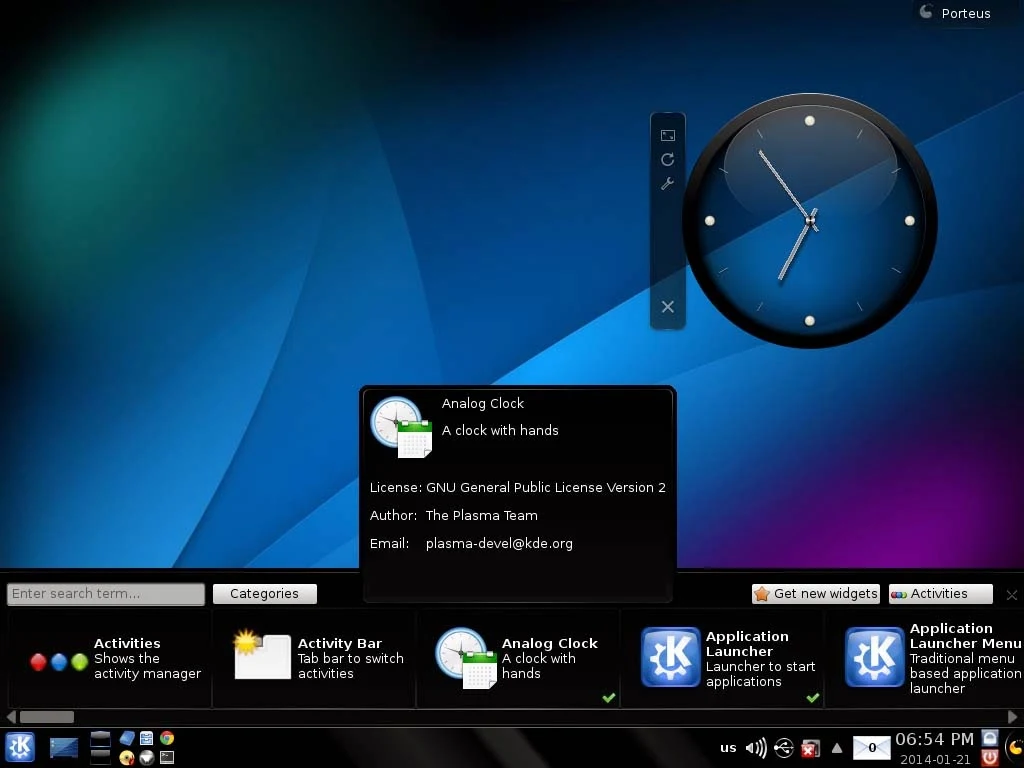The height and width of the screenshot is (768, 1024).
Task: Open the KDE Kickoff application menu
Action: coord(20,747)
